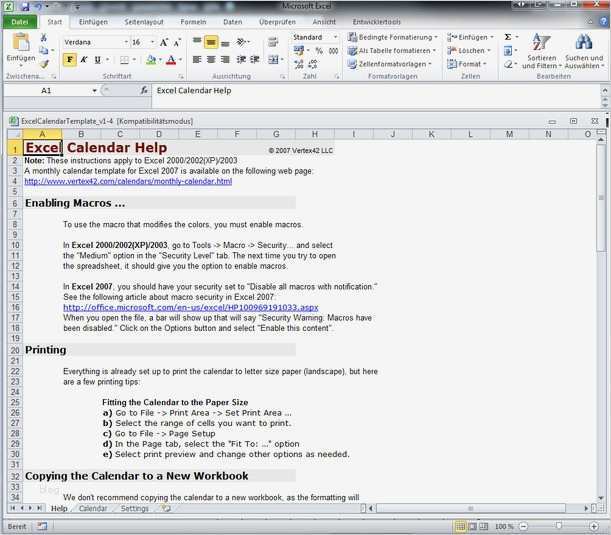Click the AutoSum sigma icon
611x535 pixels.
point(508,37)
